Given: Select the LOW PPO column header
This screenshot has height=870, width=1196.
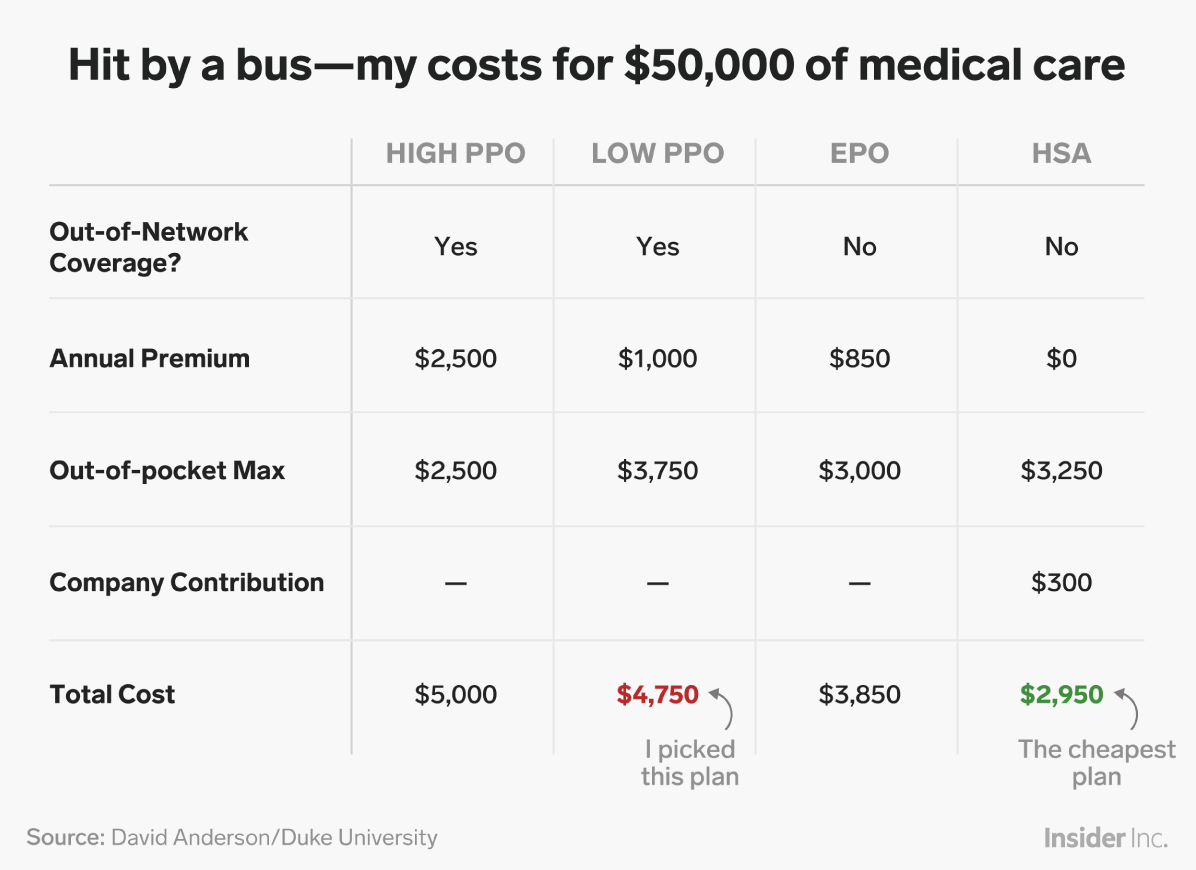Looking at the screenshot, I should [x=657, y=153].
